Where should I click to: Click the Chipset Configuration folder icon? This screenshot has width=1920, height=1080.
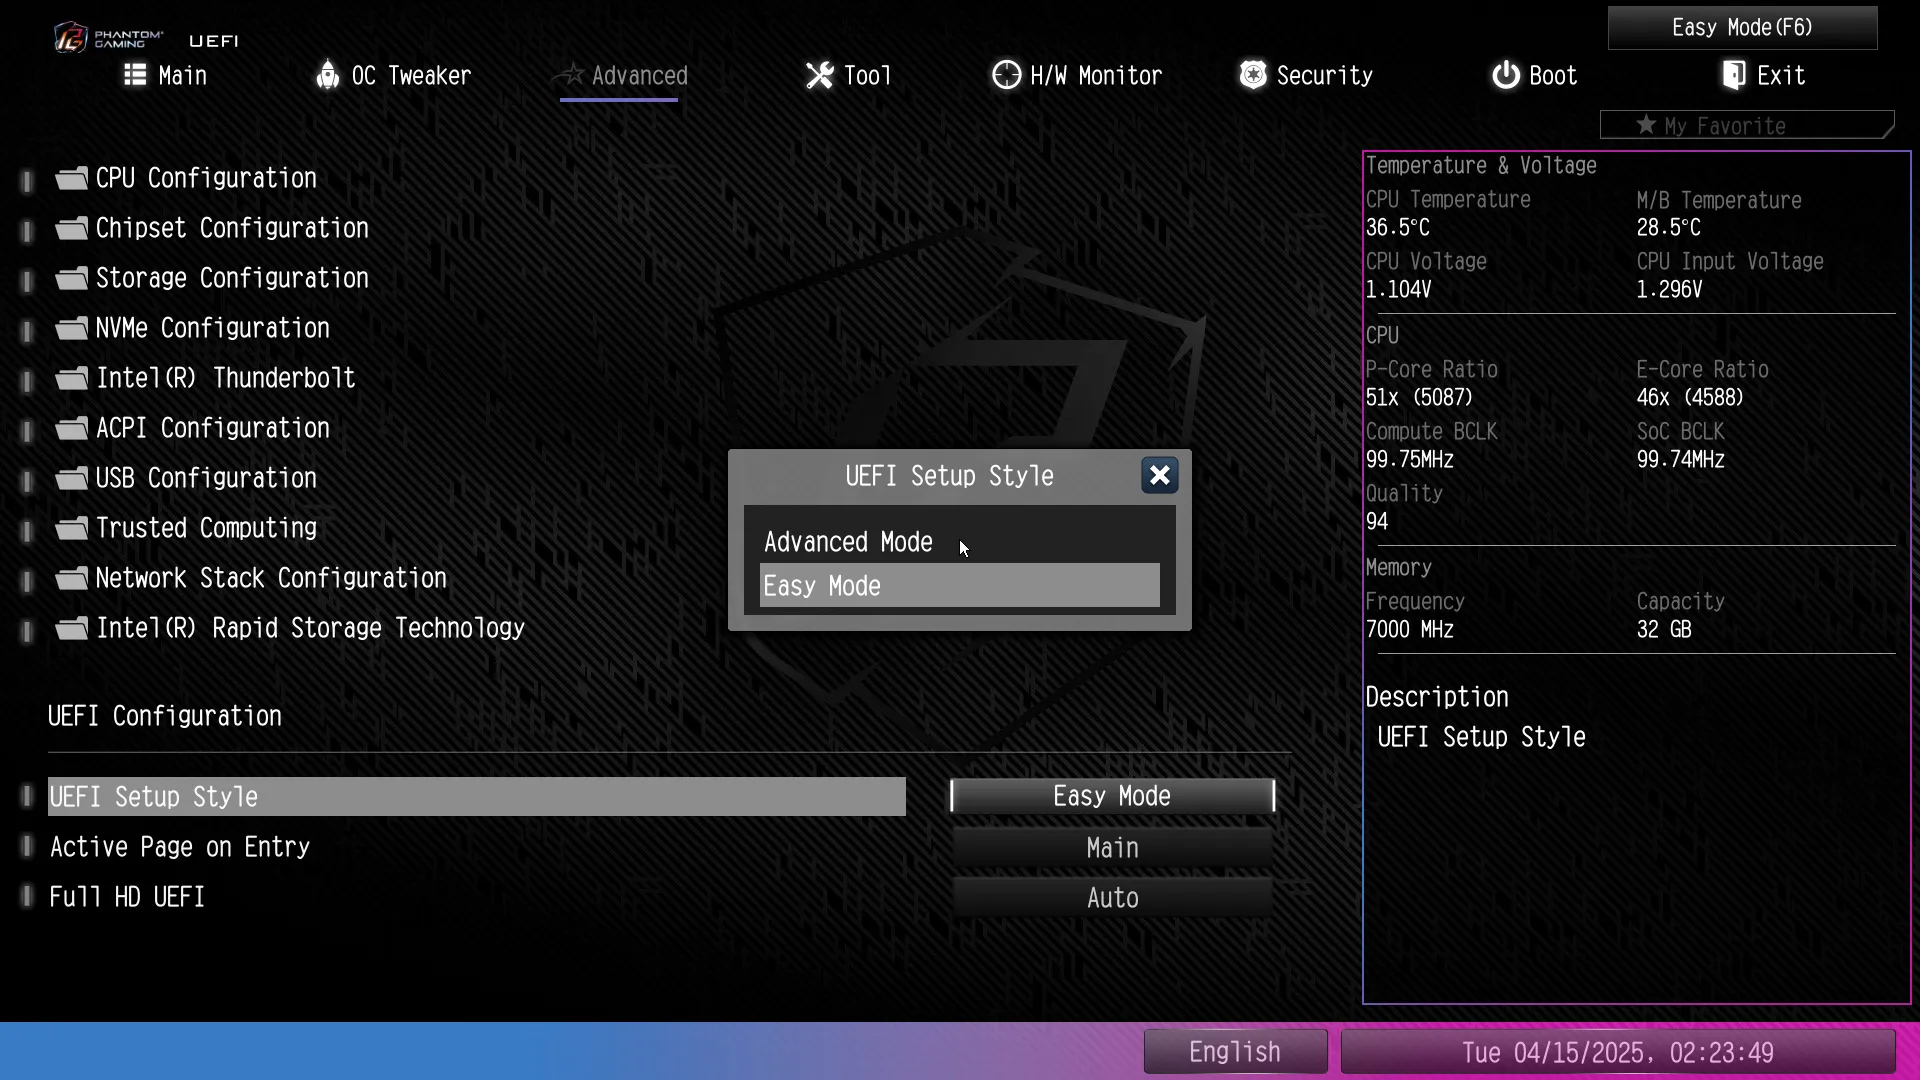[x=71, y=228]
